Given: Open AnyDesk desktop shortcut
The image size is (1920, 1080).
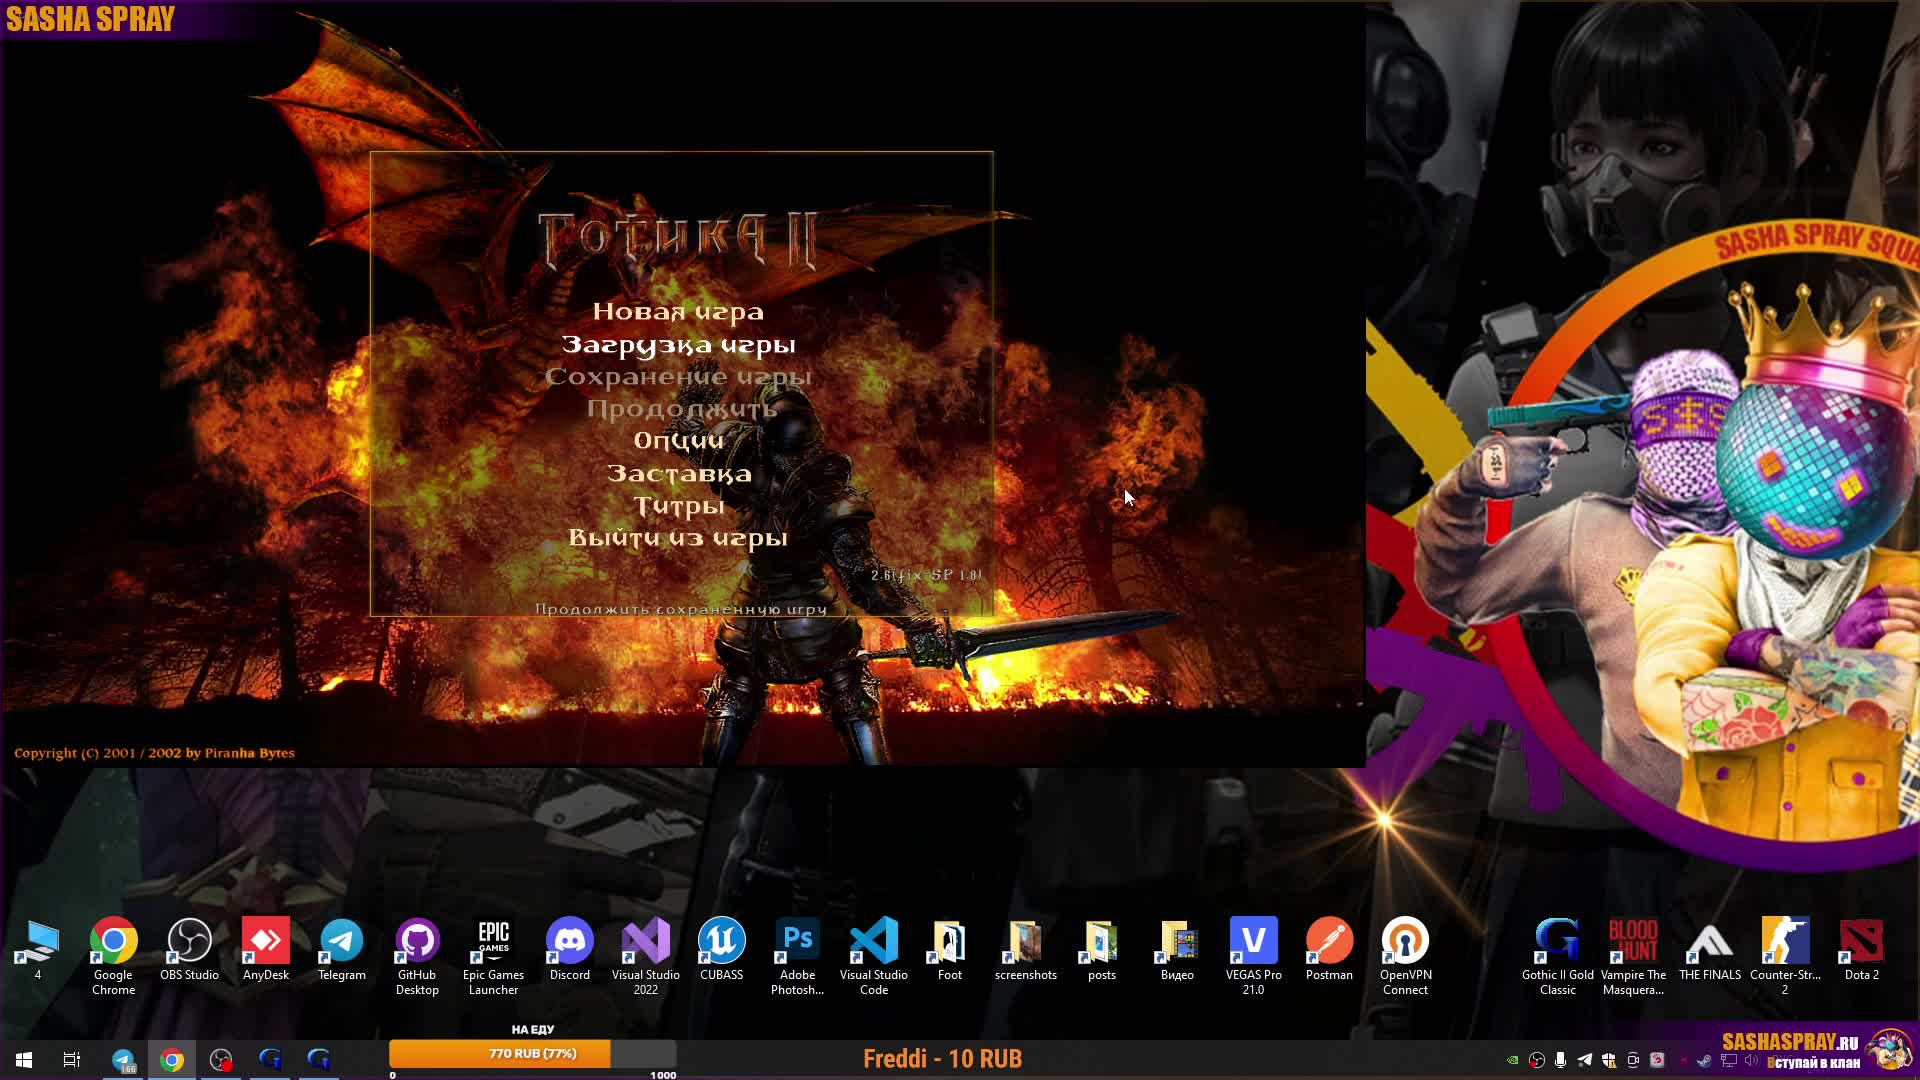Looking at the screenshot, I should tap(265, 942).
